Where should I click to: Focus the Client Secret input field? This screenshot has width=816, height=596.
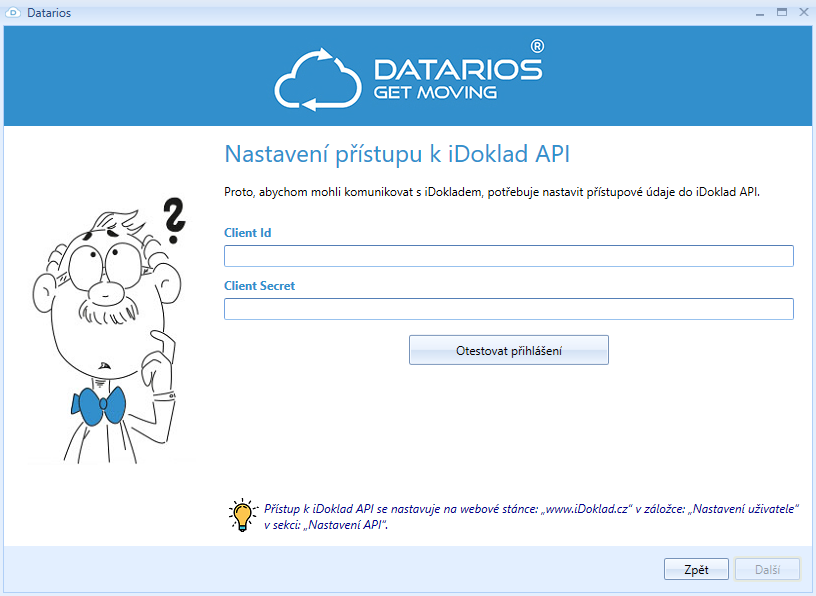pos(508,309)
